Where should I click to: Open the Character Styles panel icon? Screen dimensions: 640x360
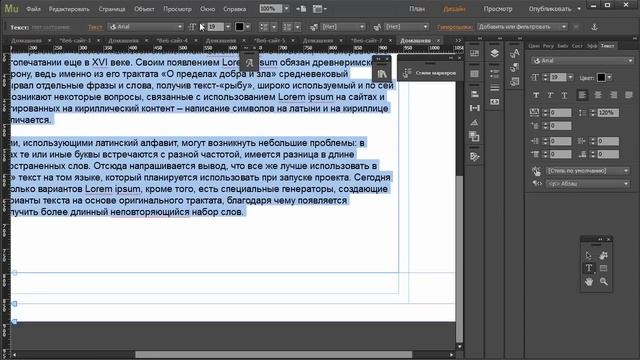[514, 53]
